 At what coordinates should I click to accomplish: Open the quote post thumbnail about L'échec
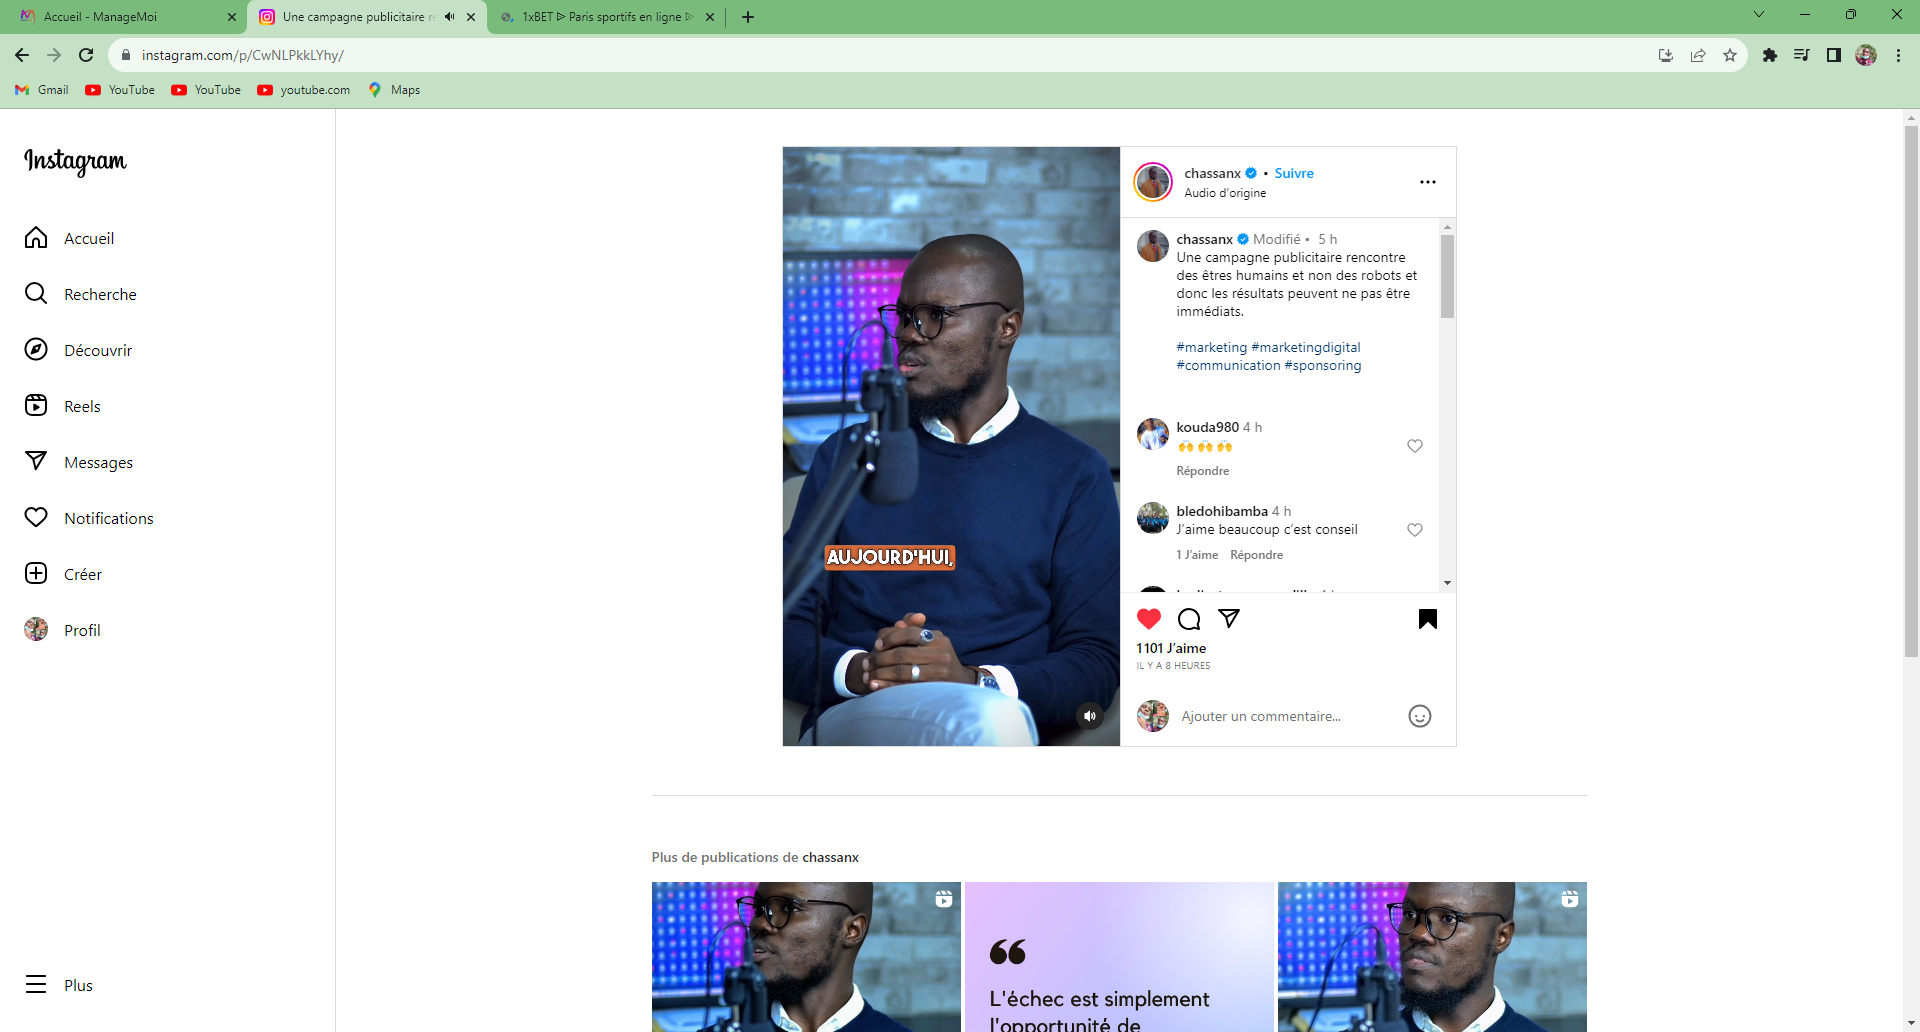click(x=1119, y=957)
